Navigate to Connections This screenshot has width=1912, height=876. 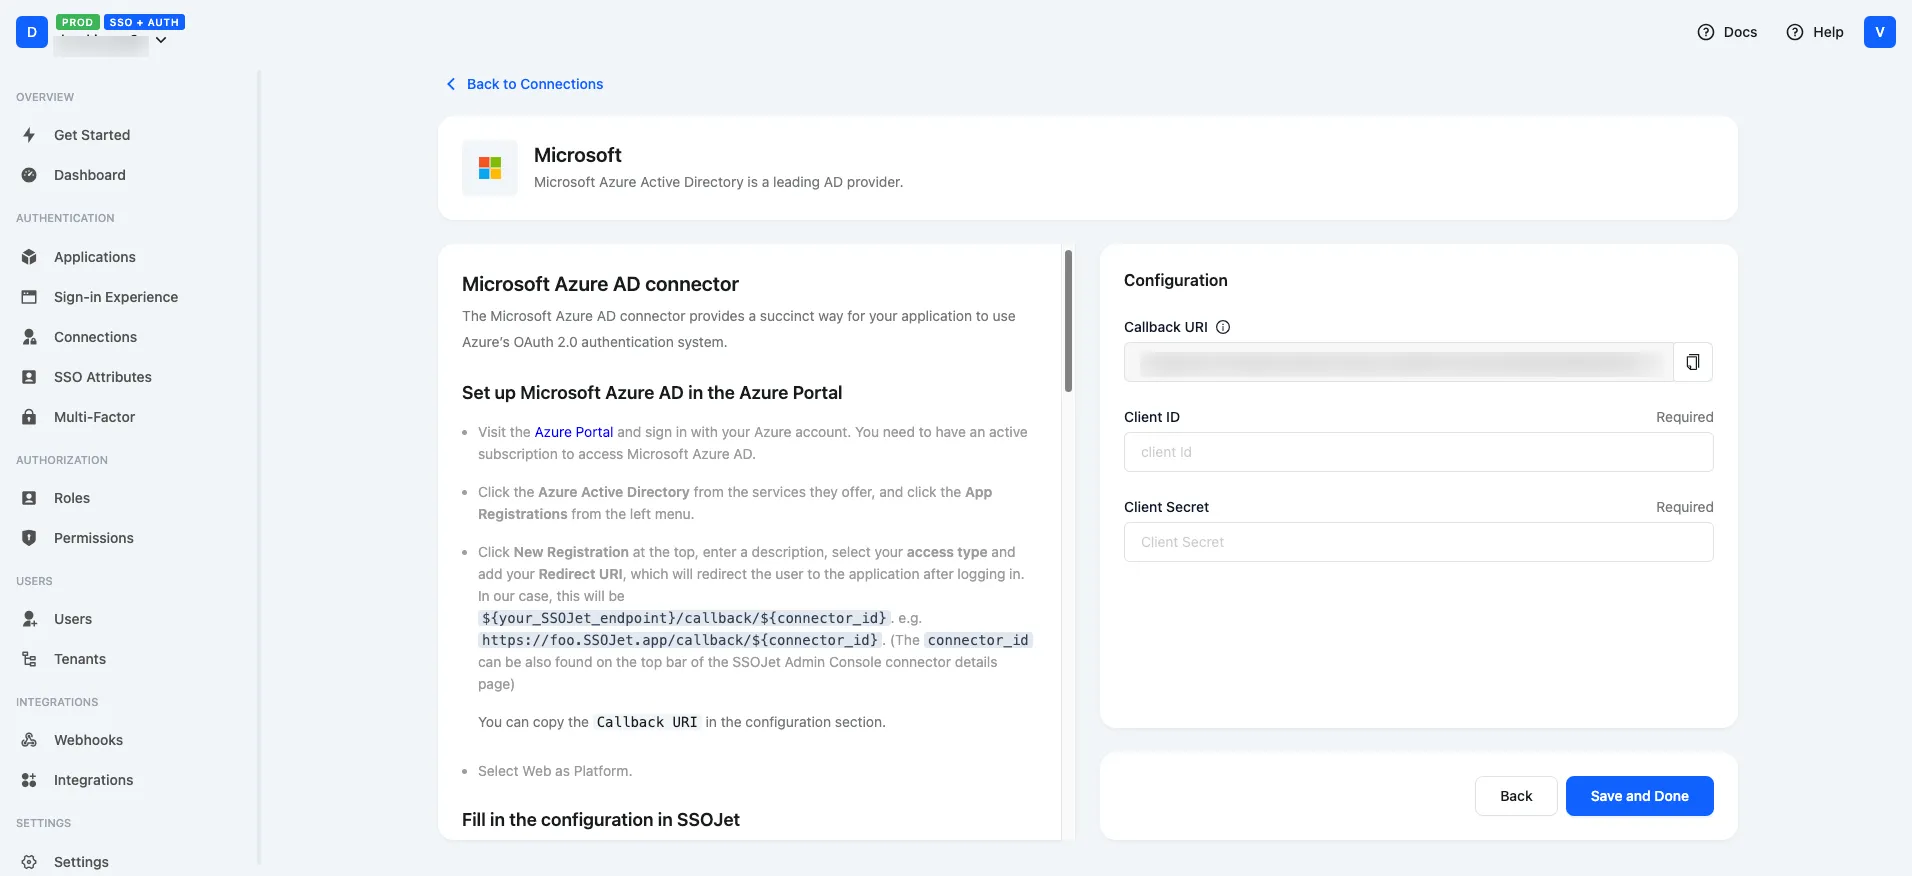point(95,337)
